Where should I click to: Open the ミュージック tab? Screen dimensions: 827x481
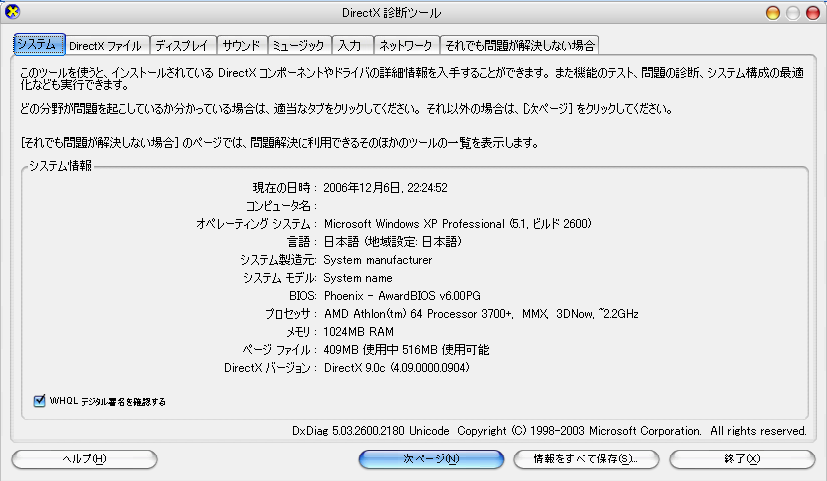(x=300, y=46)
